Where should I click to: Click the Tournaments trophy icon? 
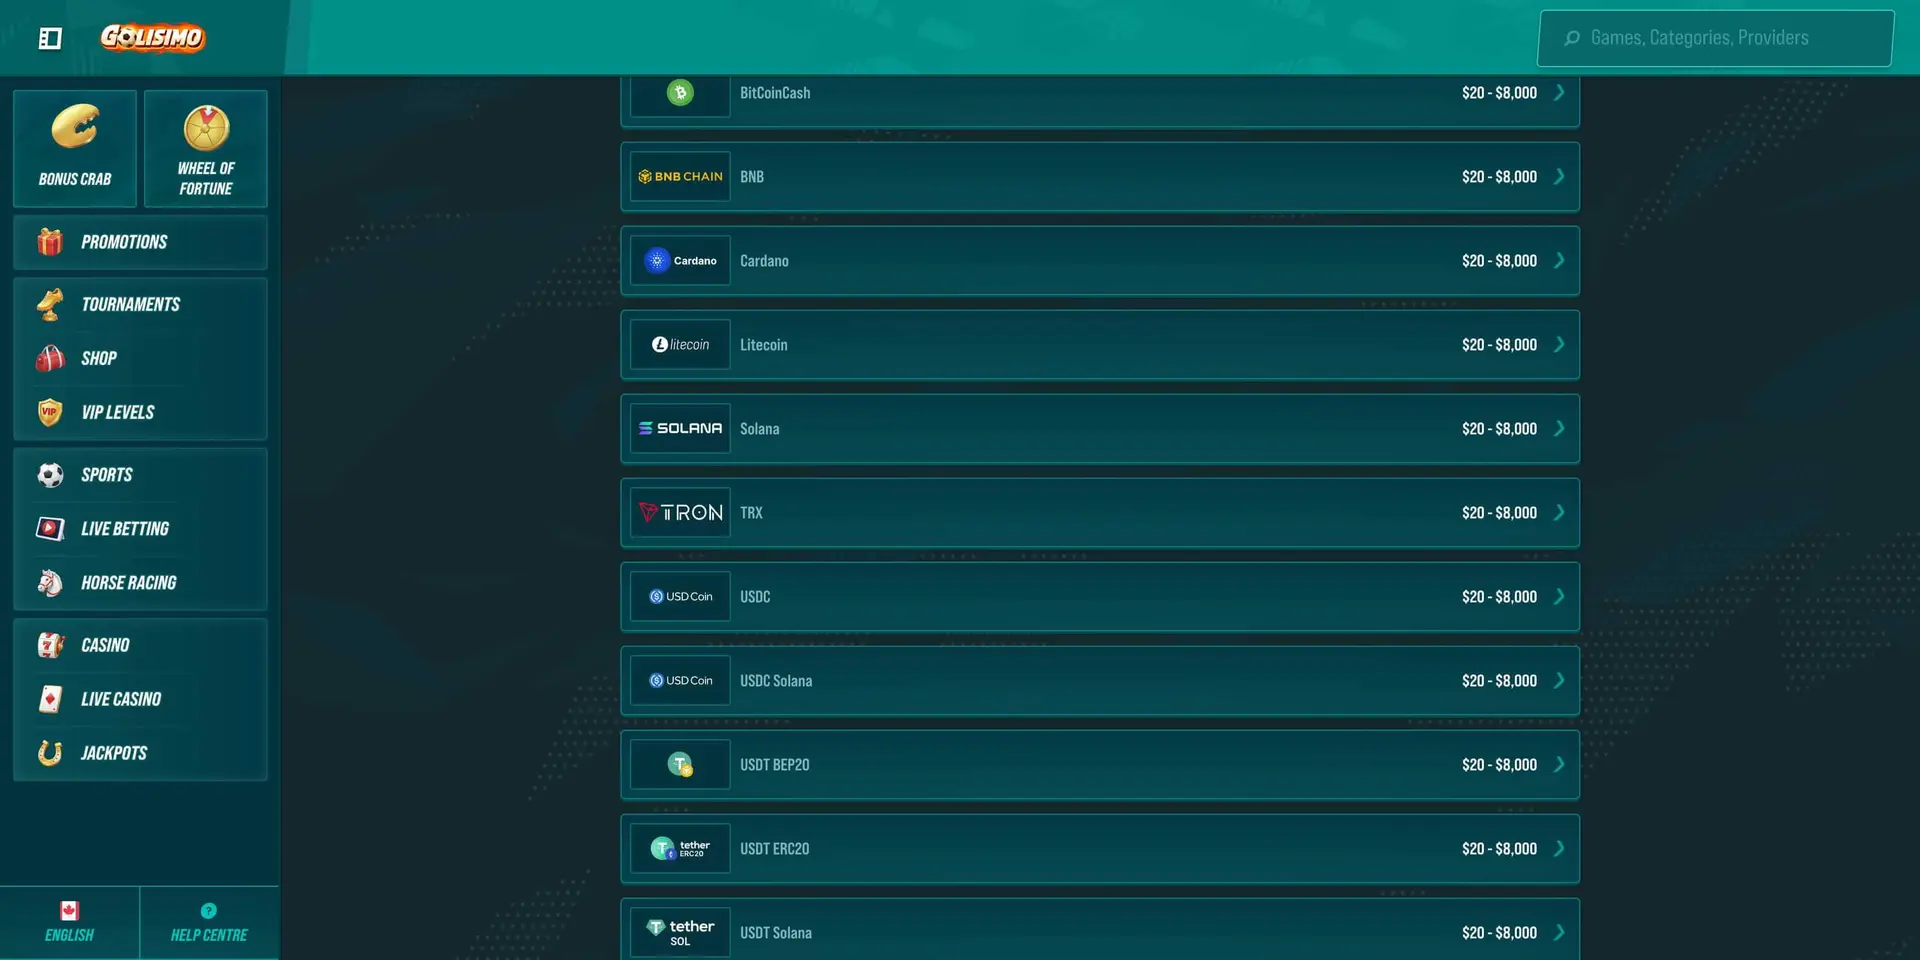(x=50, y=304)
